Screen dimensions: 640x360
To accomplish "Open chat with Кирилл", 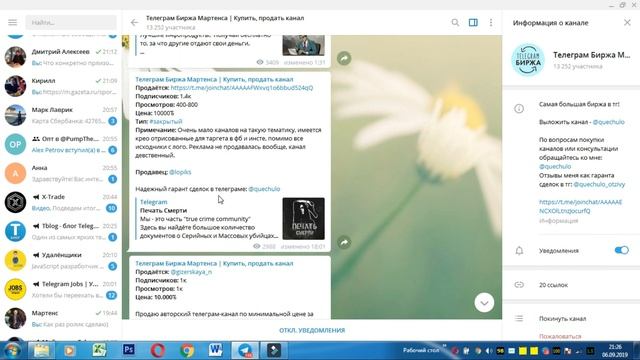I will [x=61, y=86].
